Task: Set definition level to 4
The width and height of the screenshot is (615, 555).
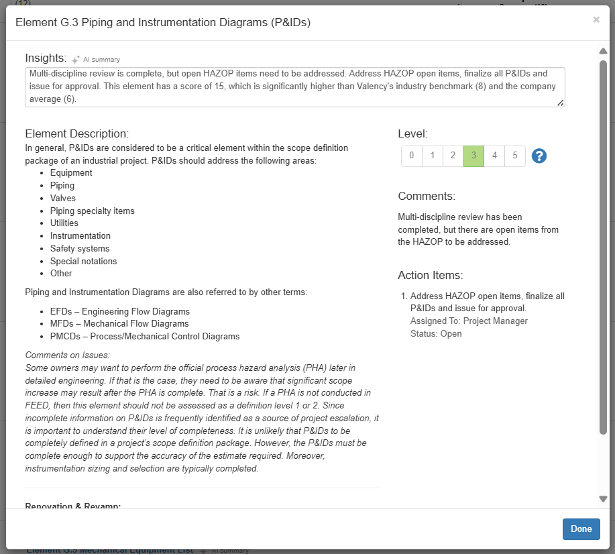Action: pos(494,156)
